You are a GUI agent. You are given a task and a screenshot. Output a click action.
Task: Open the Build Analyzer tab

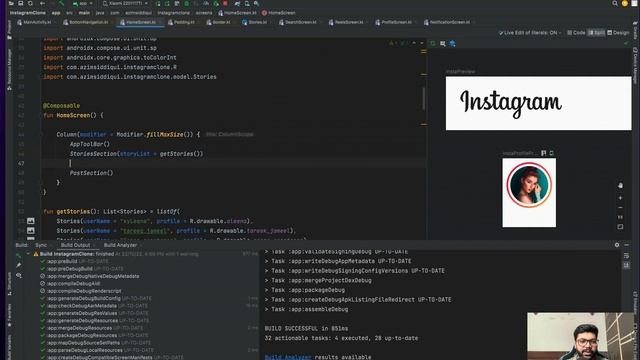pos(120,245)
